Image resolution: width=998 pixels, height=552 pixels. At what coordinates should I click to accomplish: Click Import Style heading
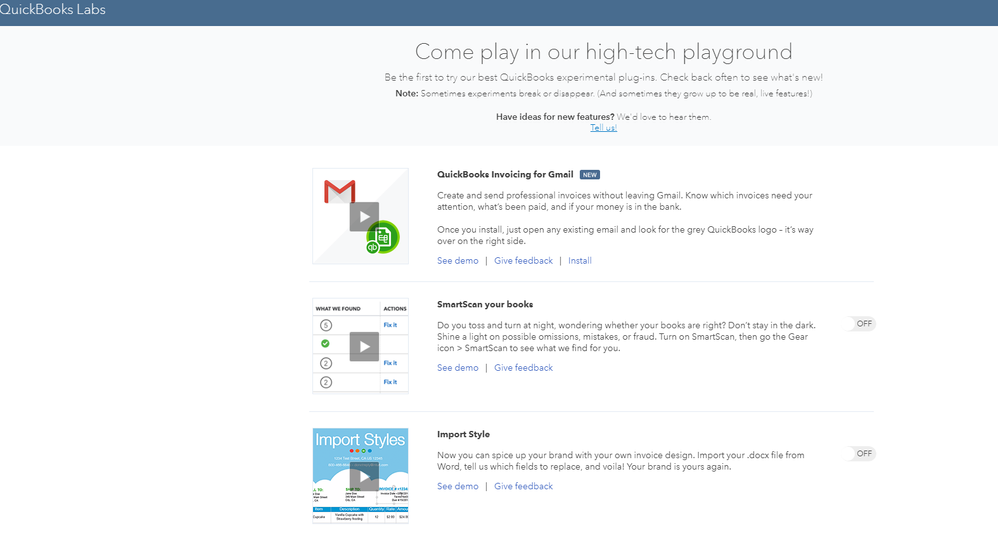[x=463, y=434]
